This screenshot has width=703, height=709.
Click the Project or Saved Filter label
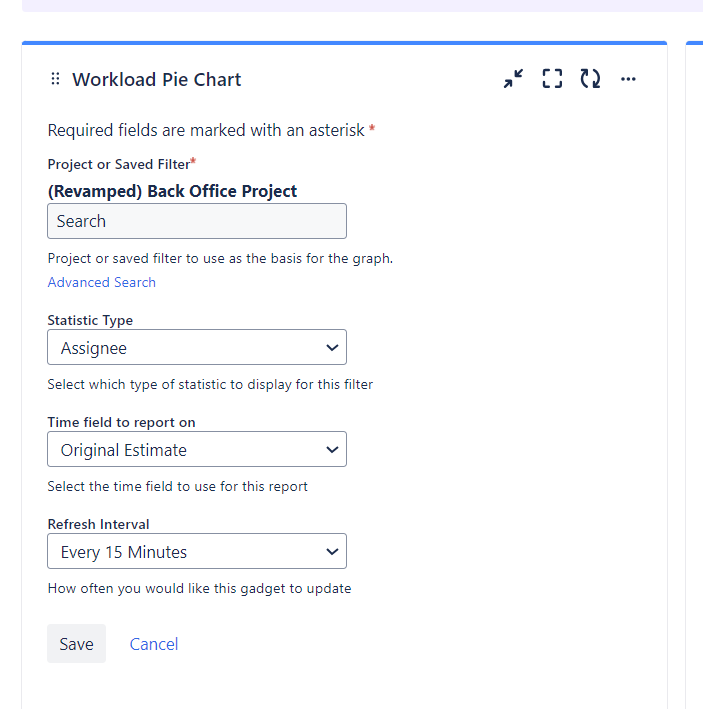tap(118, 164)
